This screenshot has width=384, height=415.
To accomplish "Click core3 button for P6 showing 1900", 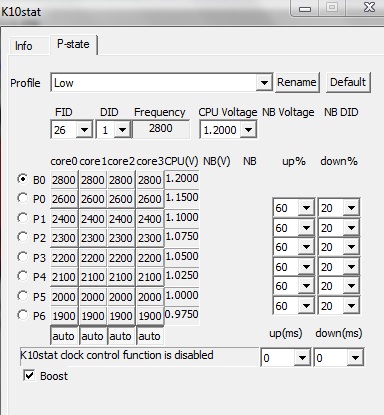I will pyautogui.click(x=150, y=316).
